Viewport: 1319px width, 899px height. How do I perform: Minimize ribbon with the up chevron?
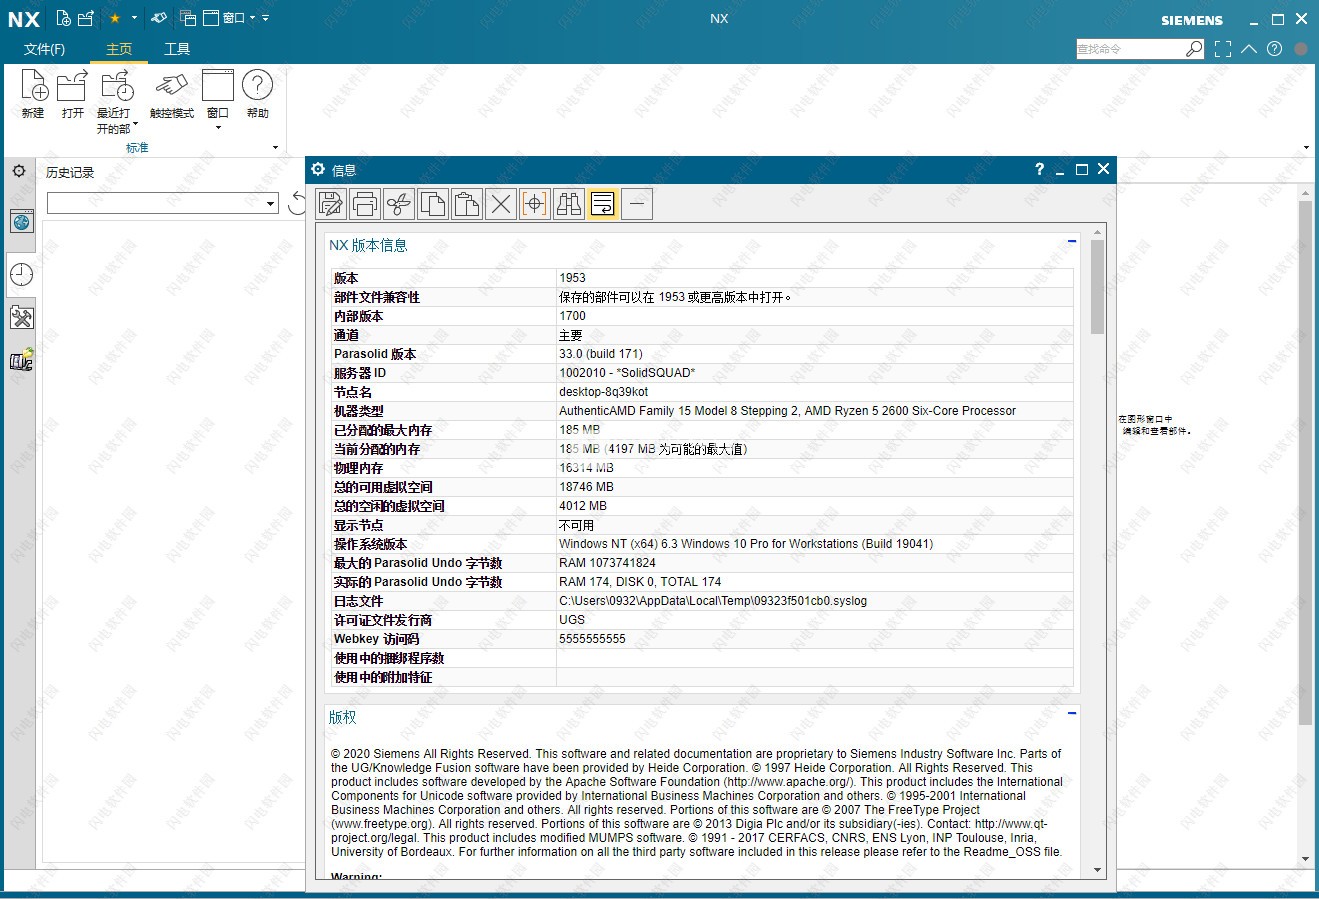point(1249,49)
